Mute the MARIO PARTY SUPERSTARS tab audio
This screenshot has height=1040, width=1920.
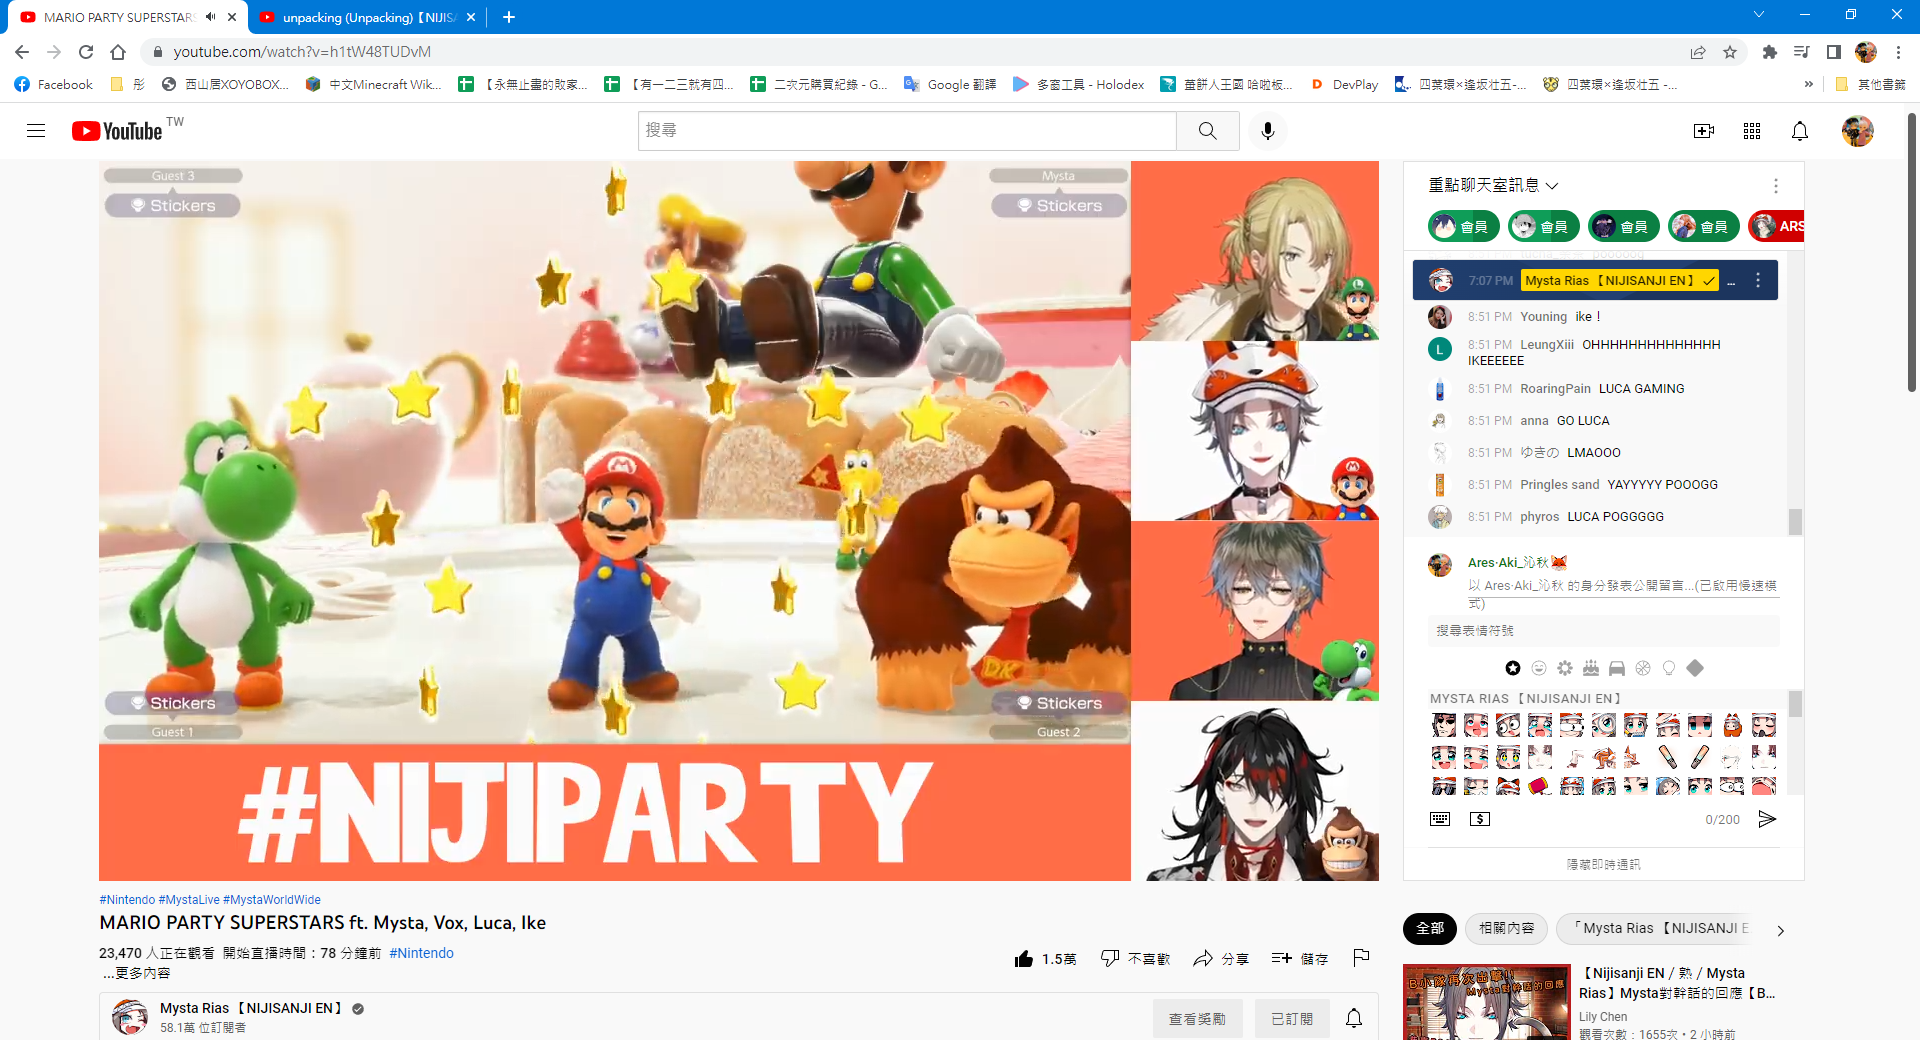click(211, 17)
